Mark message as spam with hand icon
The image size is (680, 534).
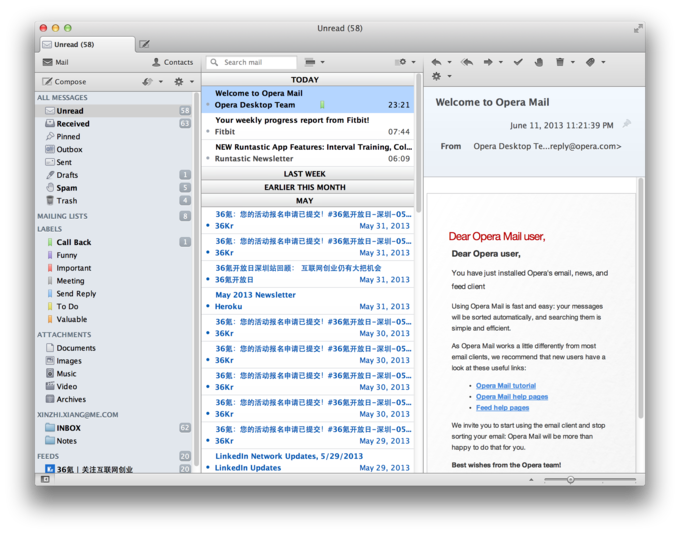coord(539,62)
